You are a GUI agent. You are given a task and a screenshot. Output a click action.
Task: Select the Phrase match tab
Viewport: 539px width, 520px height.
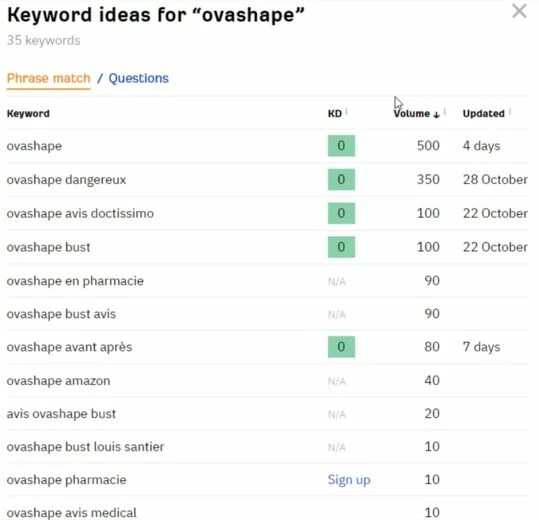pos(48,78)
